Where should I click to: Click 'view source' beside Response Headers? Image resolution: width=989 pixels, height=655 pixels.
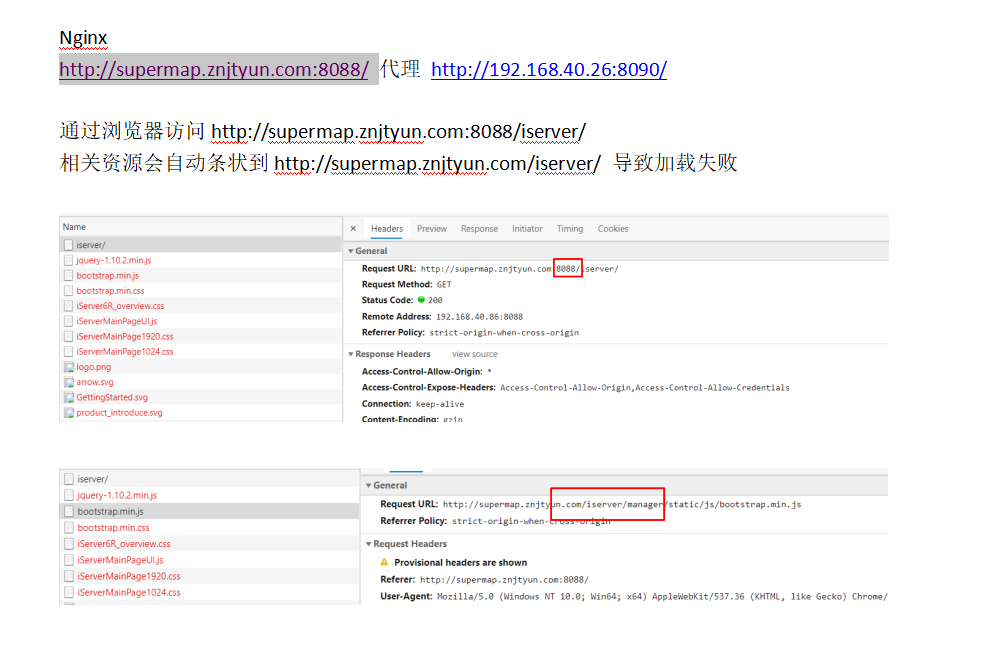pyautogui.click(x=474, y=354)
